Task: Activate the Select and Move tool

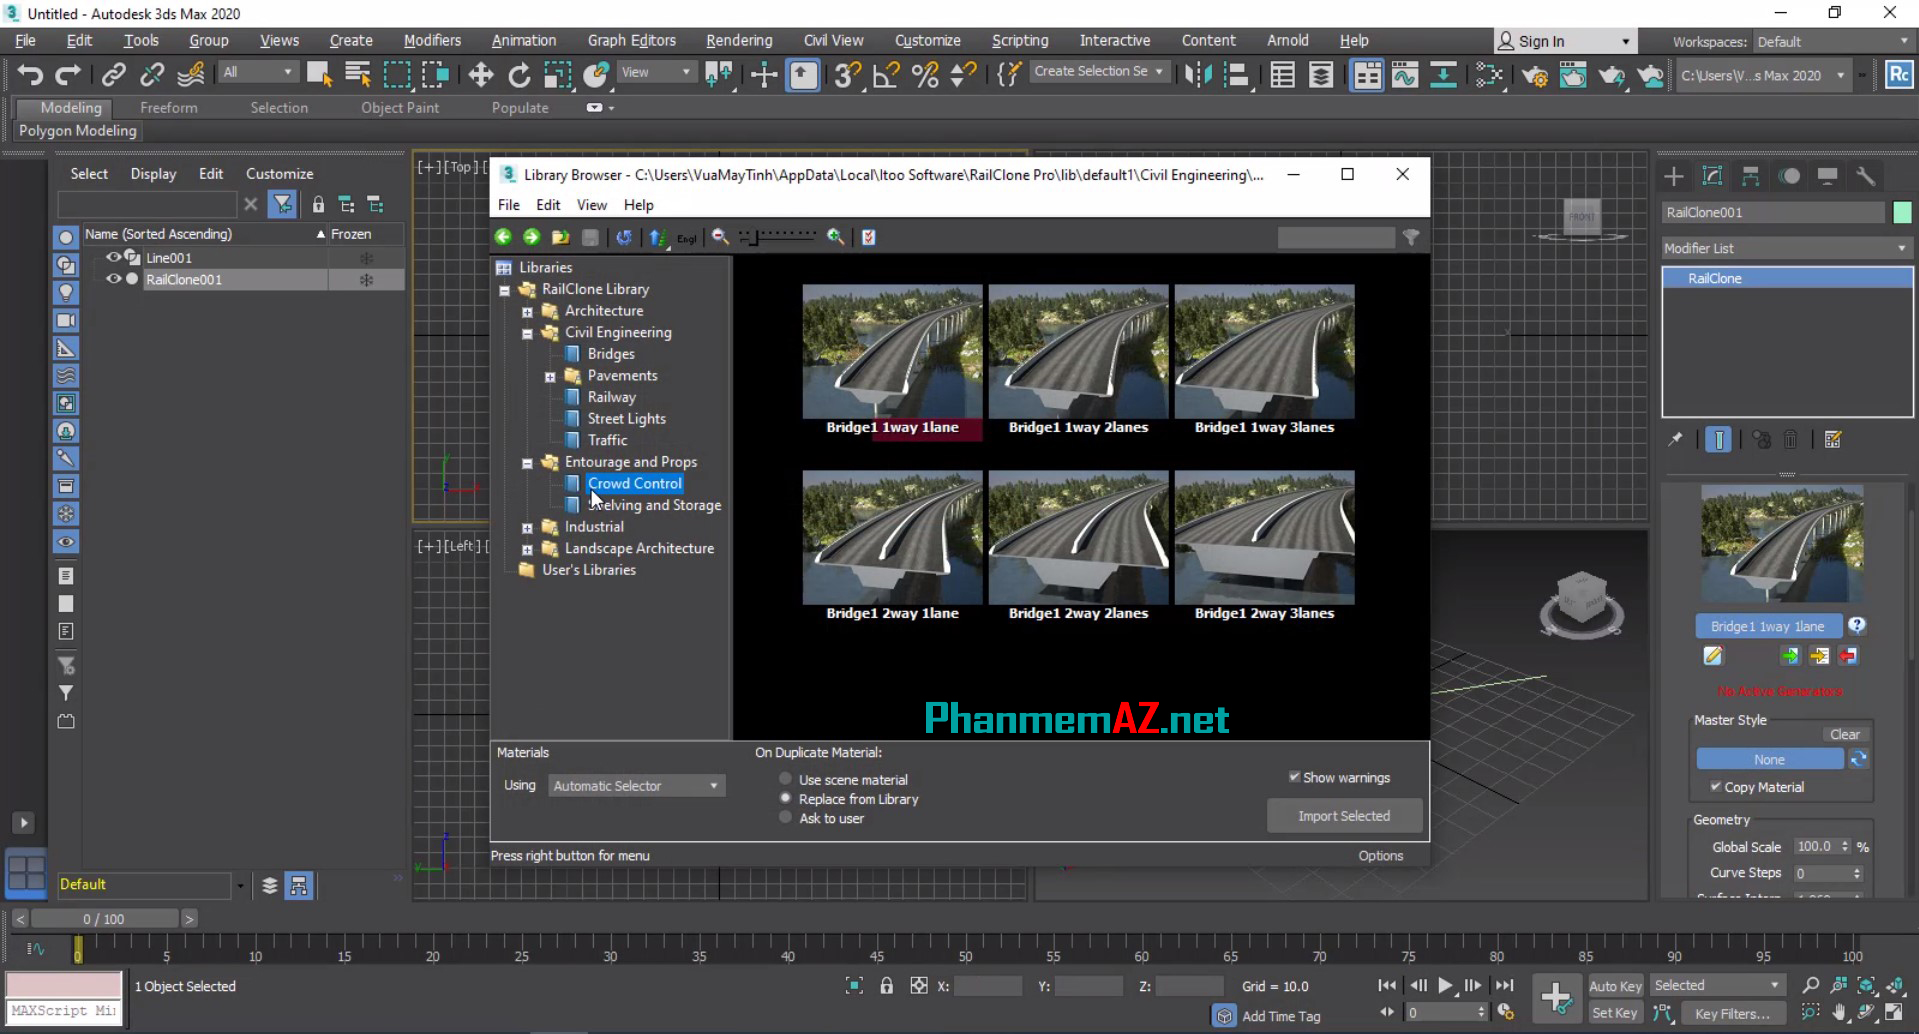Action: point(480,74)
